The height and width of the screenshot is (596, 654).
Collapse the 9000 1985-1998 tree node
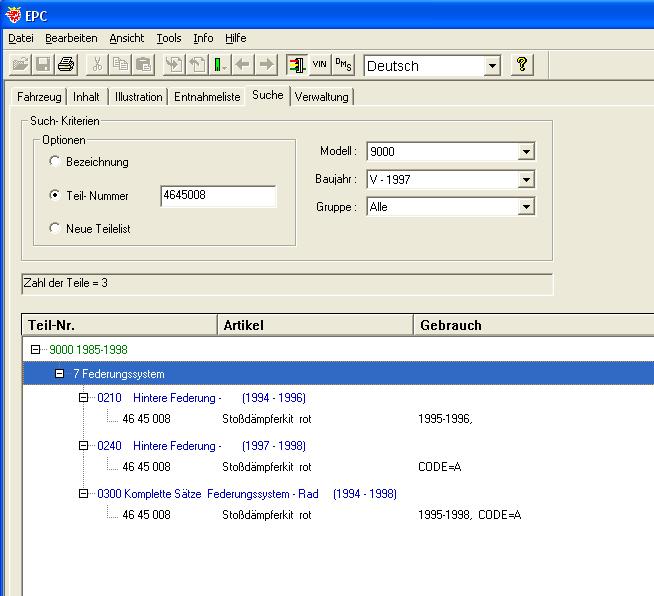click(35, 350)
